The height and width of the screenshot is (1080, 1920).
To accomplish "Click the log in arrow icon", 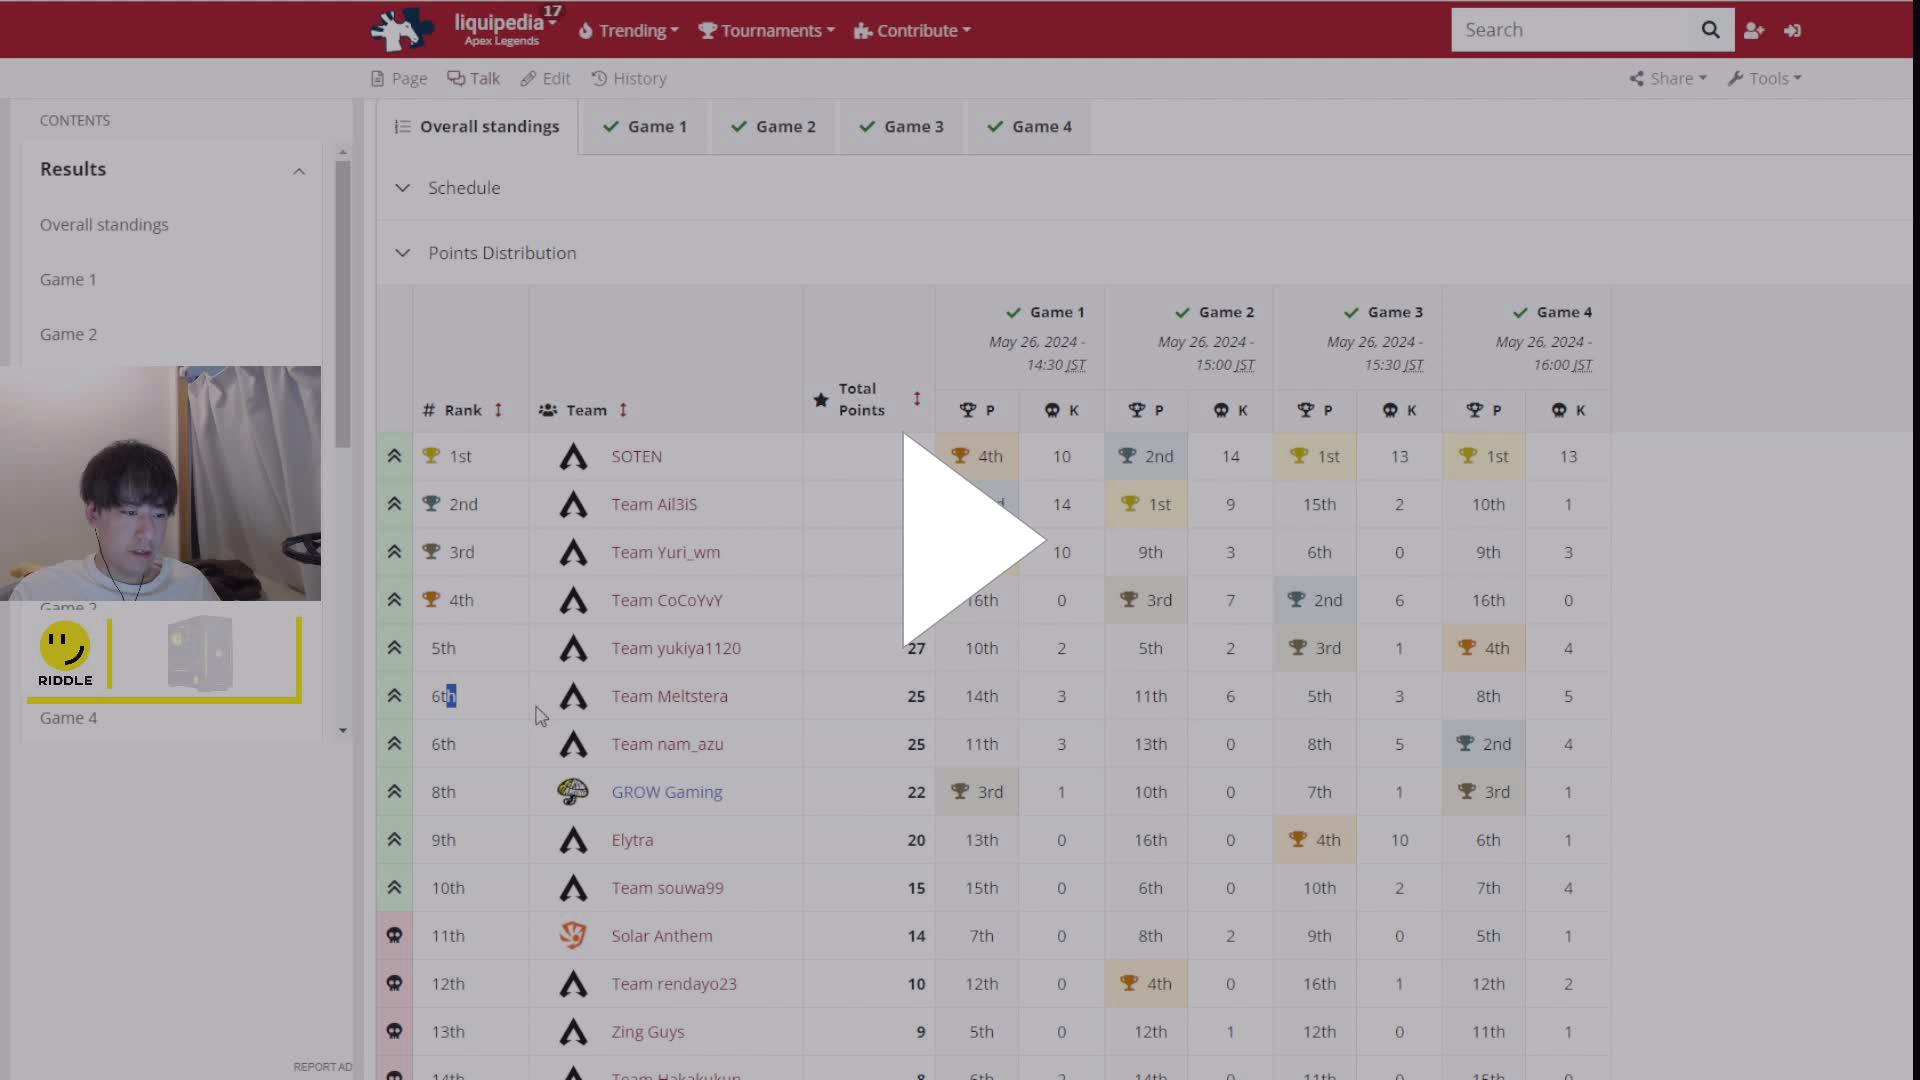I will pos(1792,30).
